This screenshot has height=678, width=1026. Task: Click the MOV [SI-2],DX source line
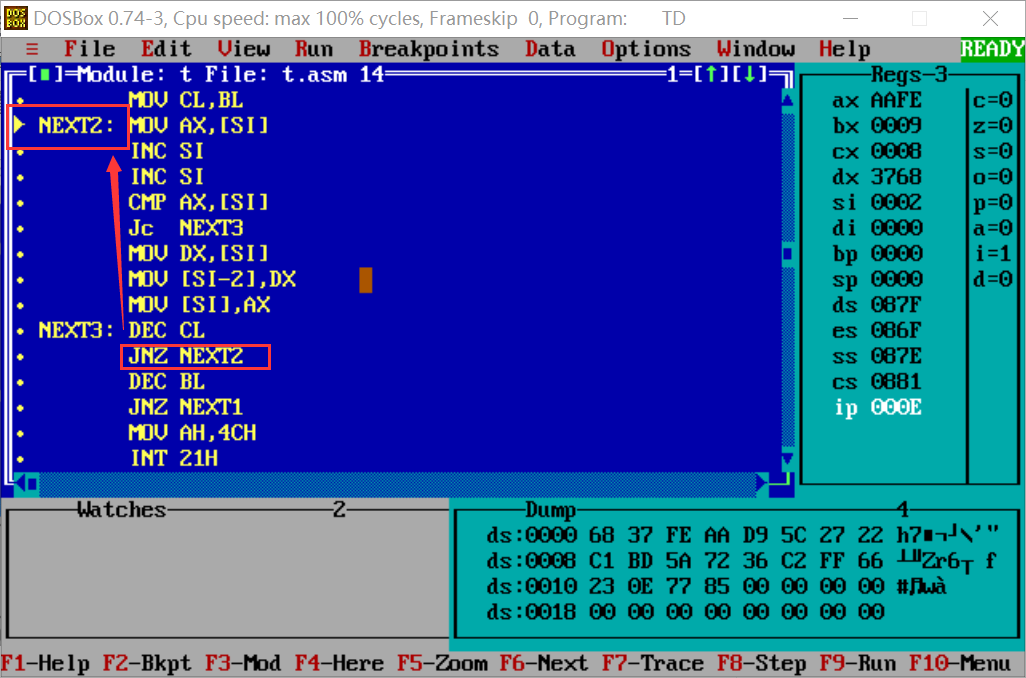coord(211,279)
